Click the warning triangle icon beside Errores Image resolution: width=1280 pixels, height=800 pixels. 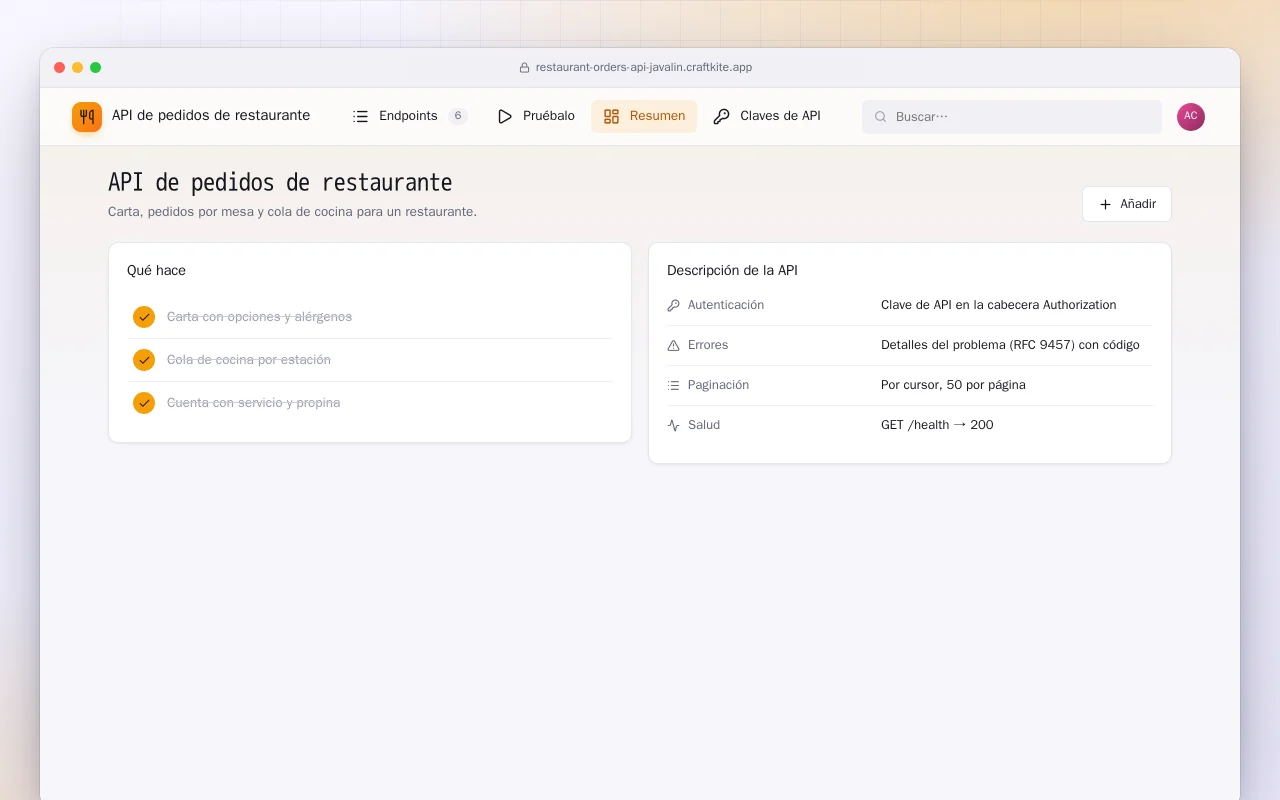(673, 345)
